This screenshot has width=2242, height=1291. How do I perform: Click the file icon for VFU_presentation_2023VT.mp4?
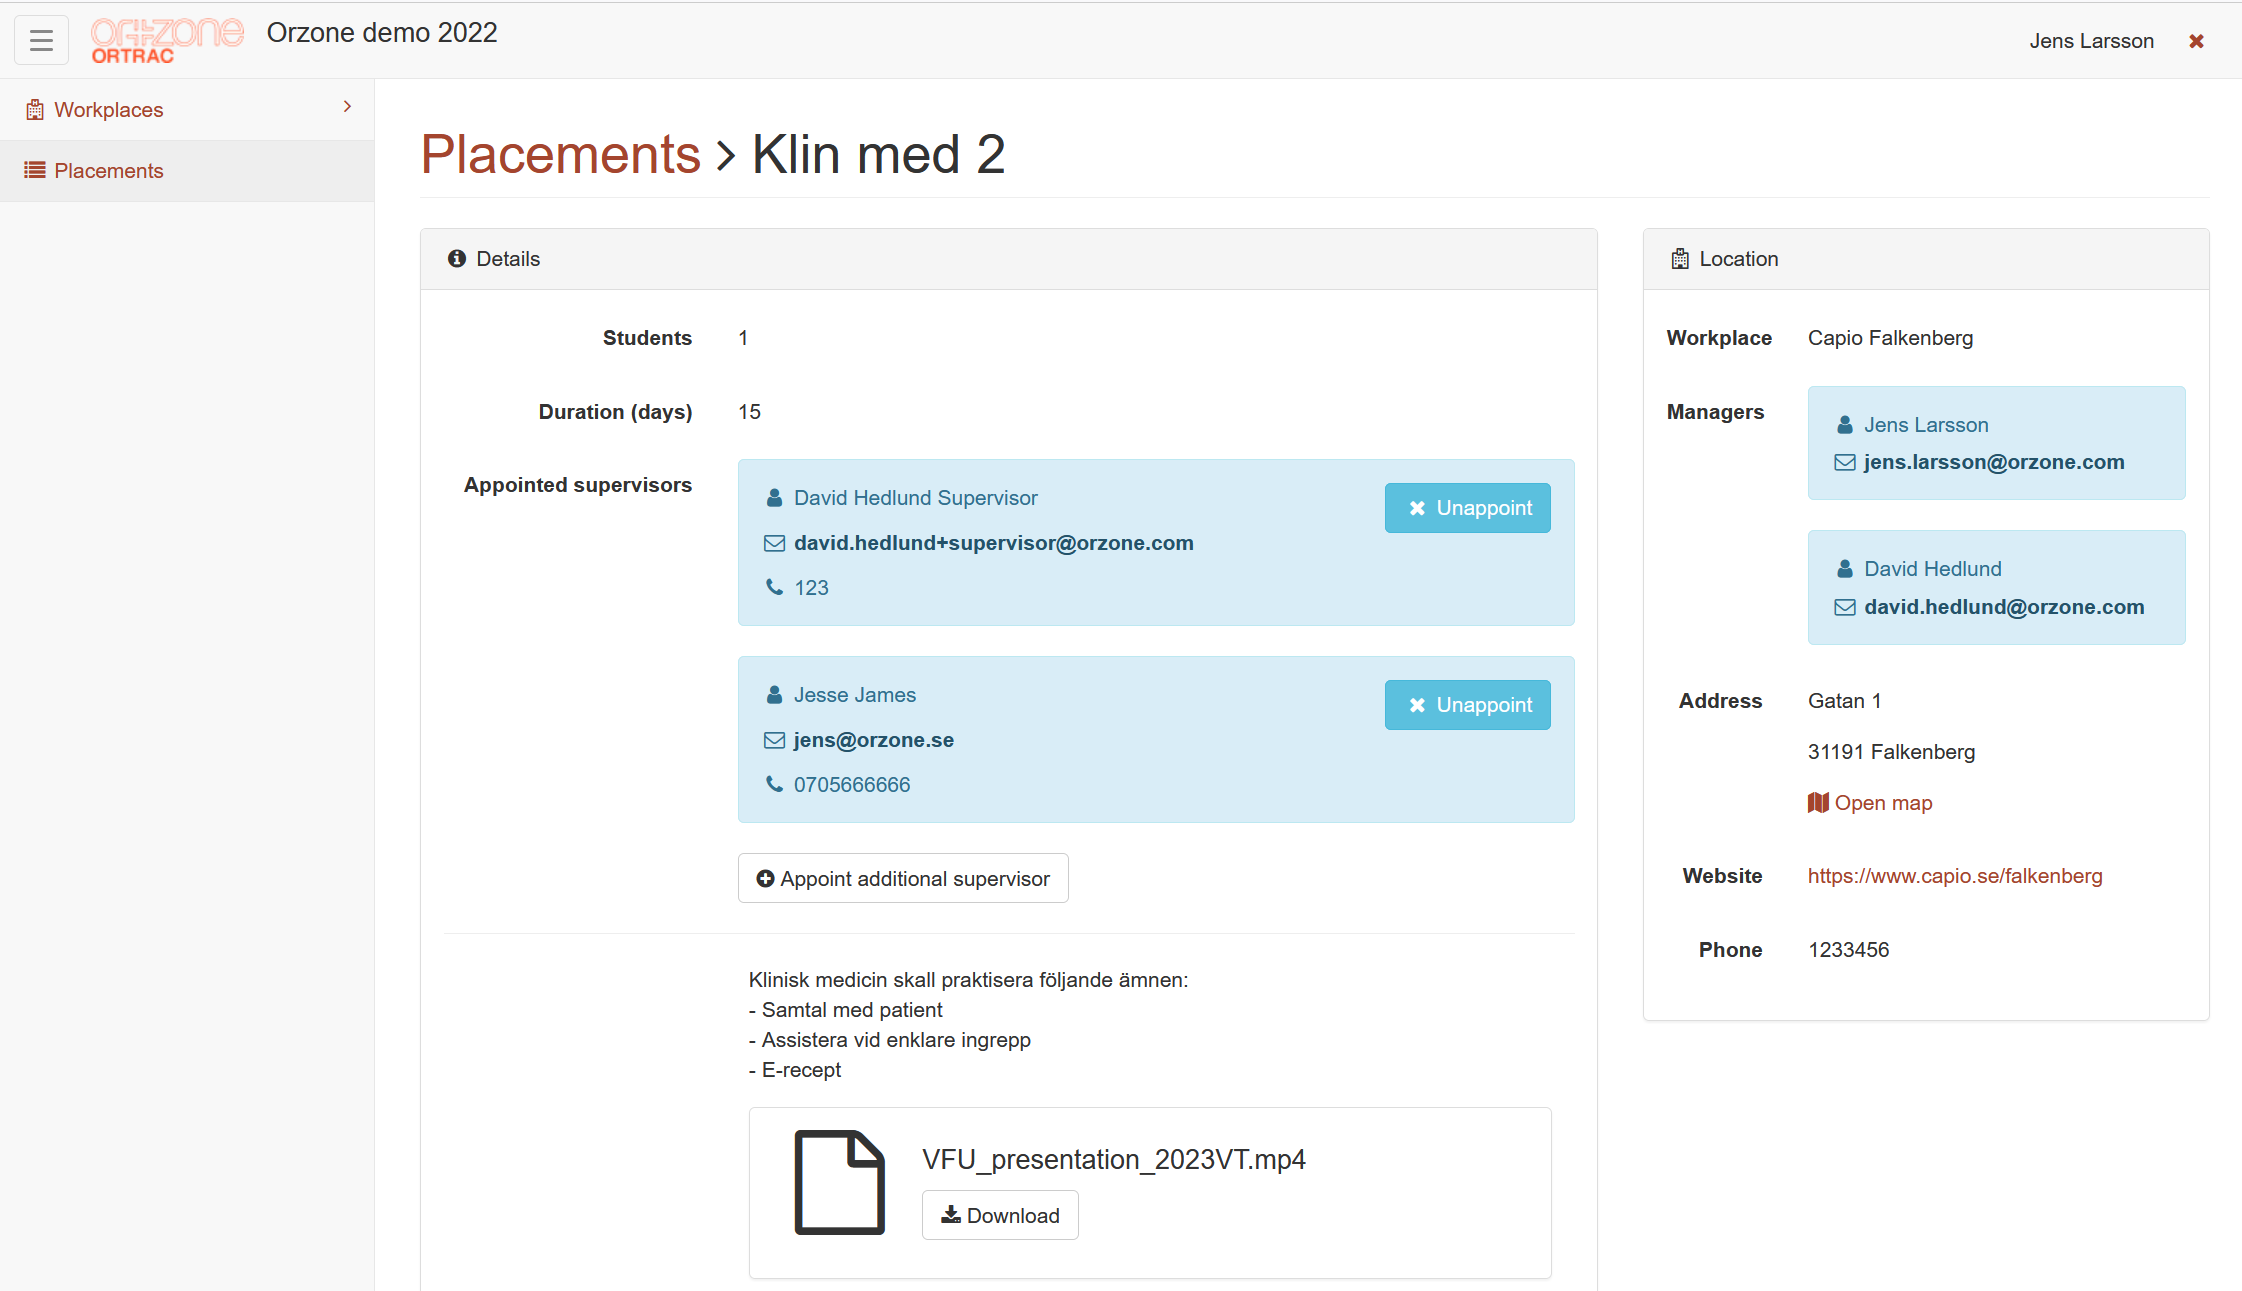[x=839, y=1182]
